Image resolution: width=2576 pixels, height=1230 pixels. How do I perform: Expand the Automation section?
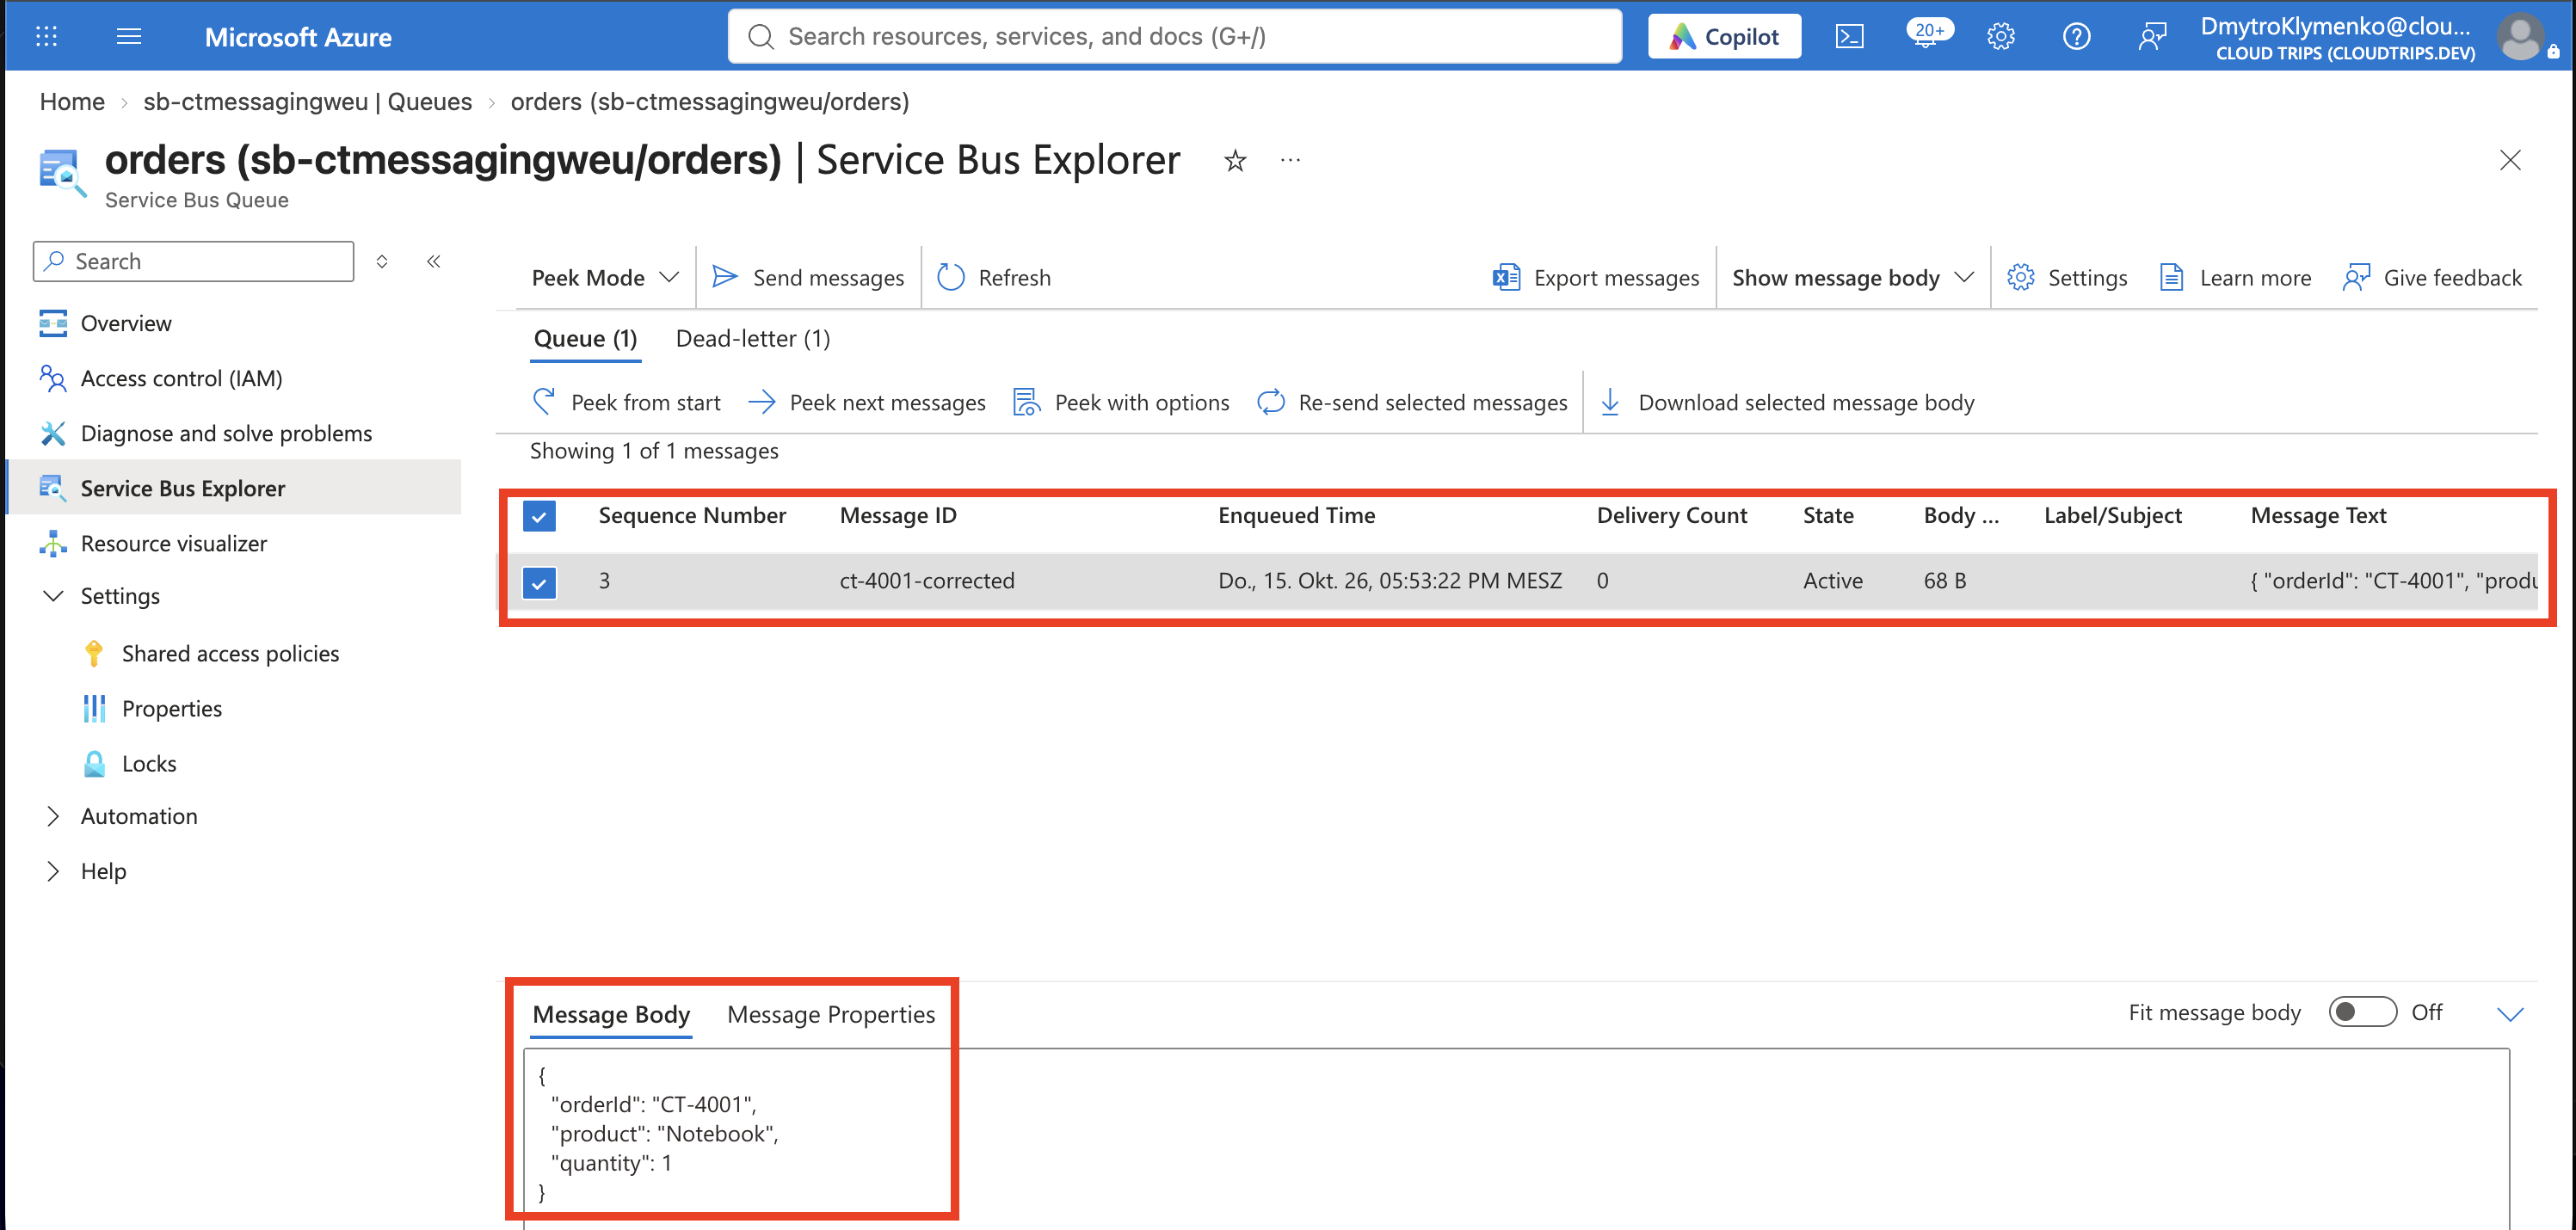click(x=53, y=816)
